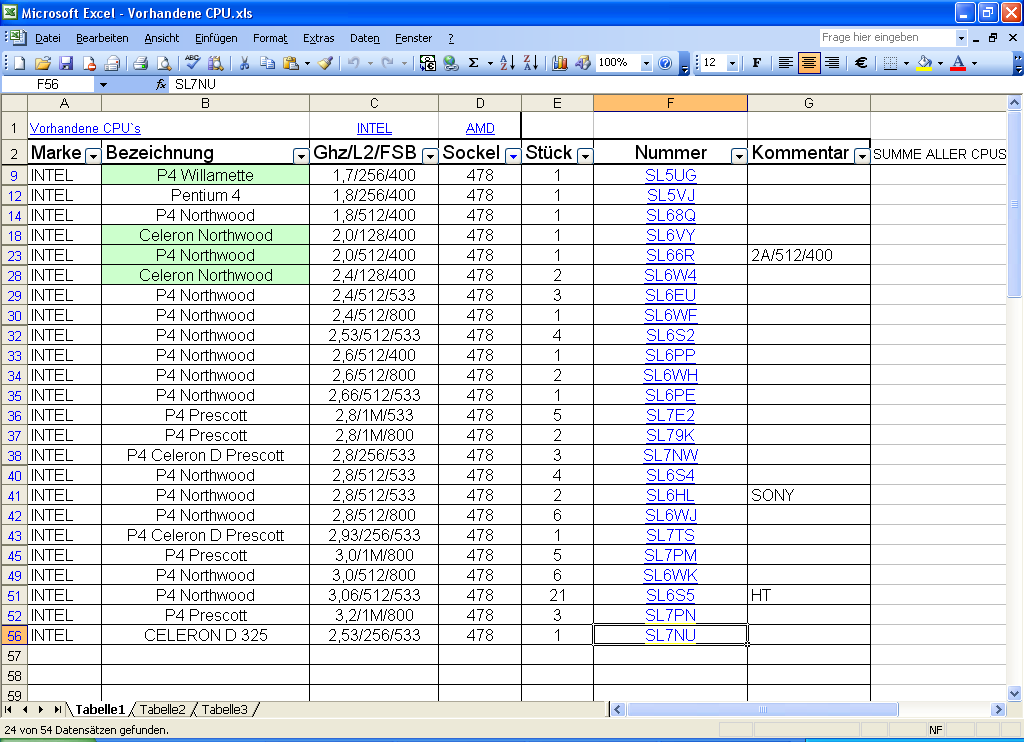Open Kommentar column filter dropdown
This screenshot has width=1024, height=742.
pyautogui.click(x=862, y=156)
